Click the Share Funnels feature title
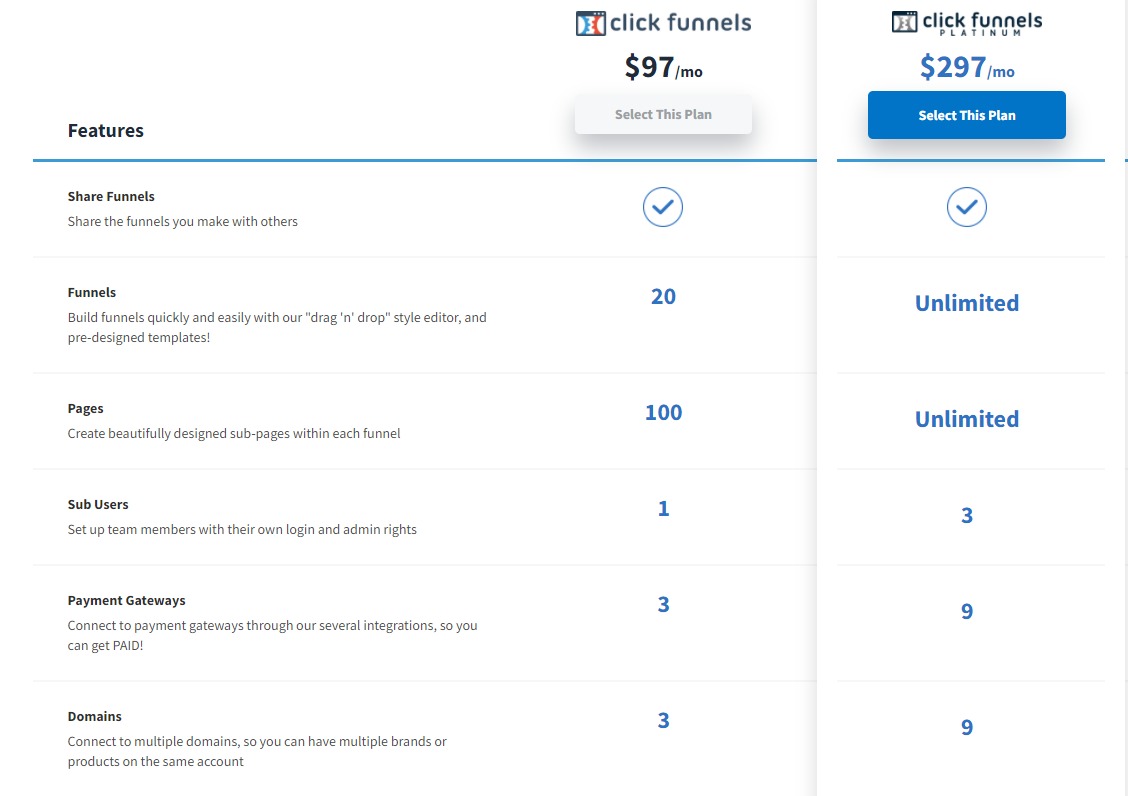Image resolution: width=1128 pixels, height=796 pixels. (x=111, y=196)
